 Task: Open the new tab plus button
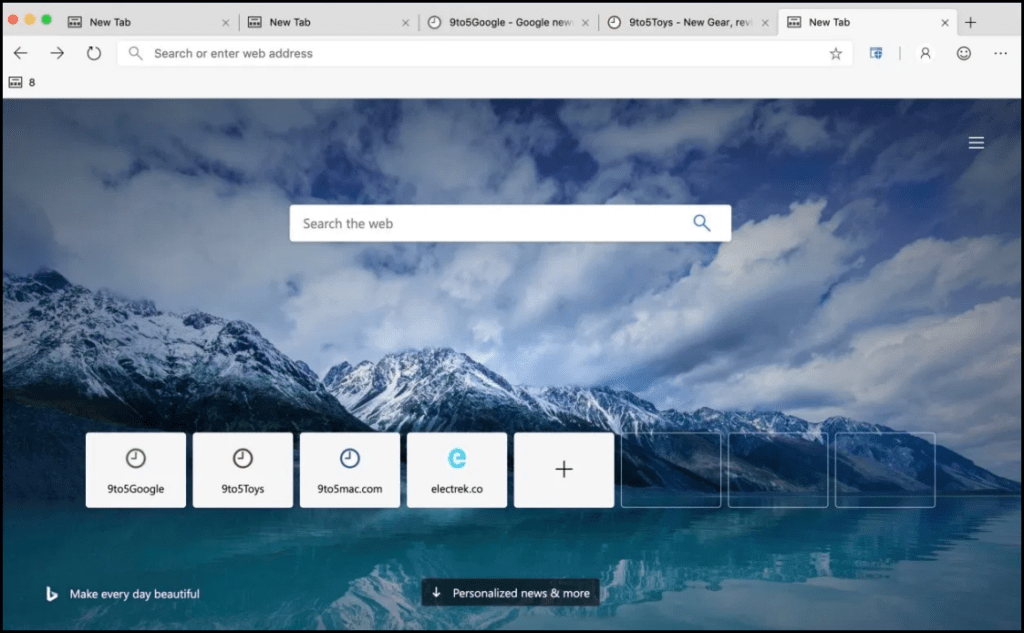(970, 22)
